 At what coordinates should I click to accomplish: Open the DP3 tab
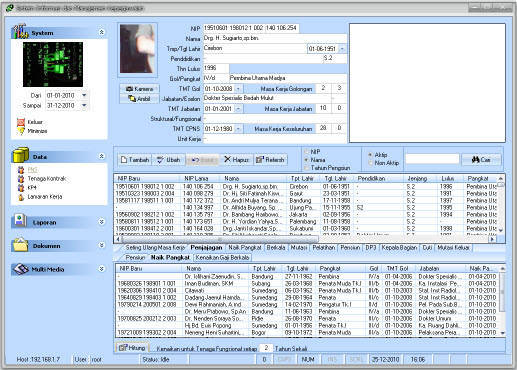(x=371, y=248)
